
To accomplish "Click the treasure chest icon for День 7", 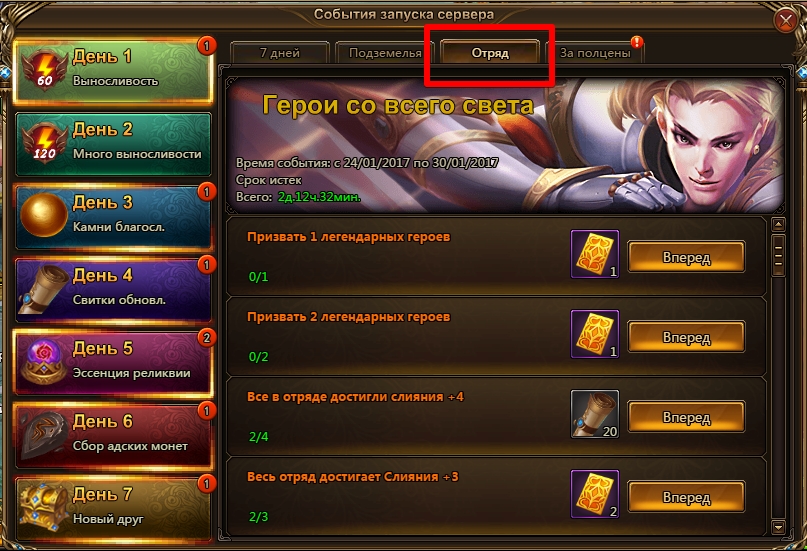I will pos(44,506).
